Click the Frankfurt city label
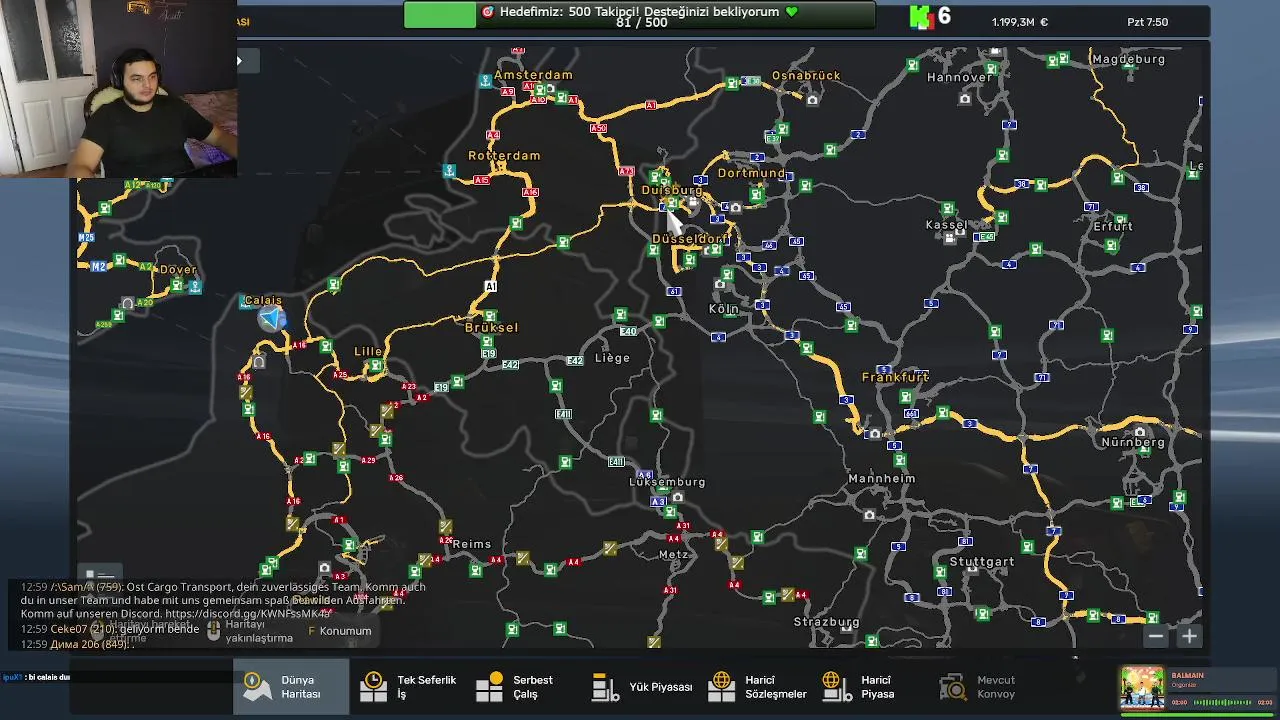Viewport: 1280px width, 720px height. (x=895, y=378)
